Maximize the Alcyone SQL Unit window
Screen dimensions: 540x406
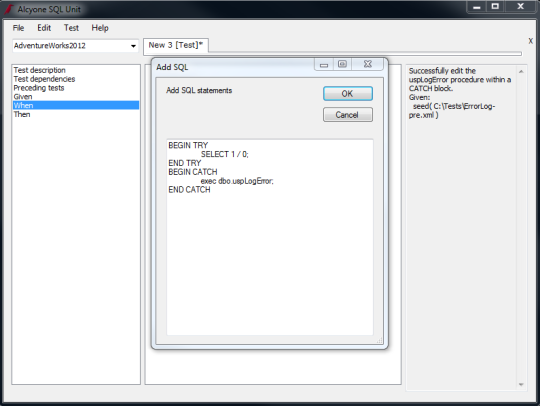[x=495, y=7]
